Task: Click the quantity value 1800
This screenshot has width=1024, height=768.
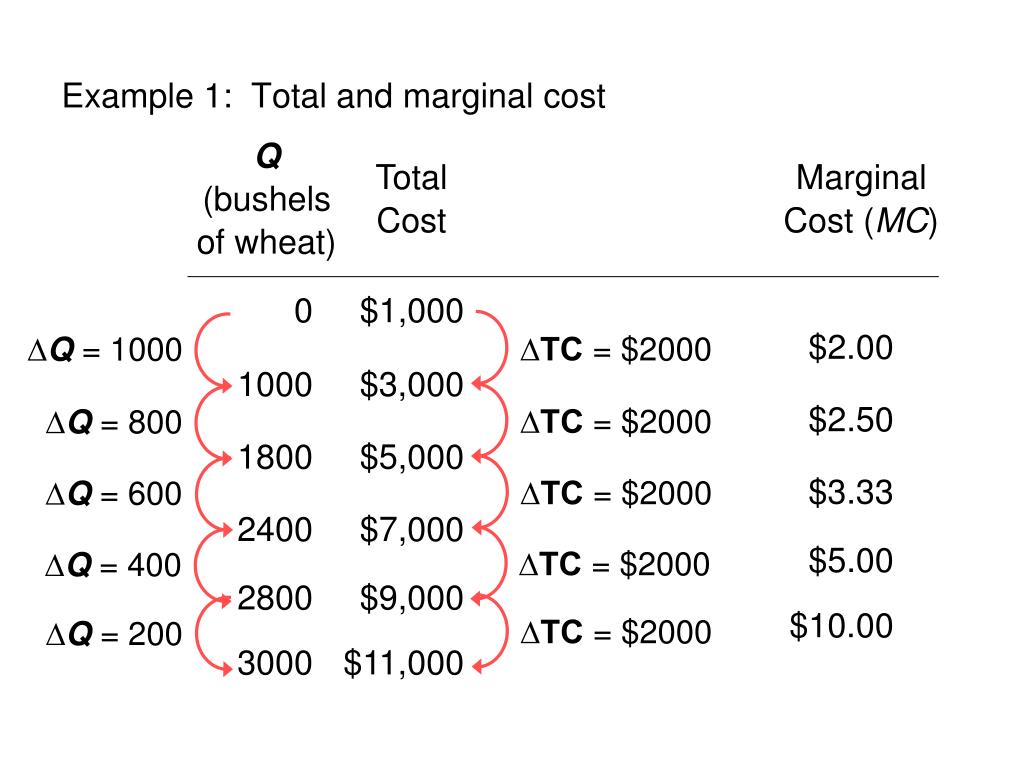Action: (x=275, y=457)
